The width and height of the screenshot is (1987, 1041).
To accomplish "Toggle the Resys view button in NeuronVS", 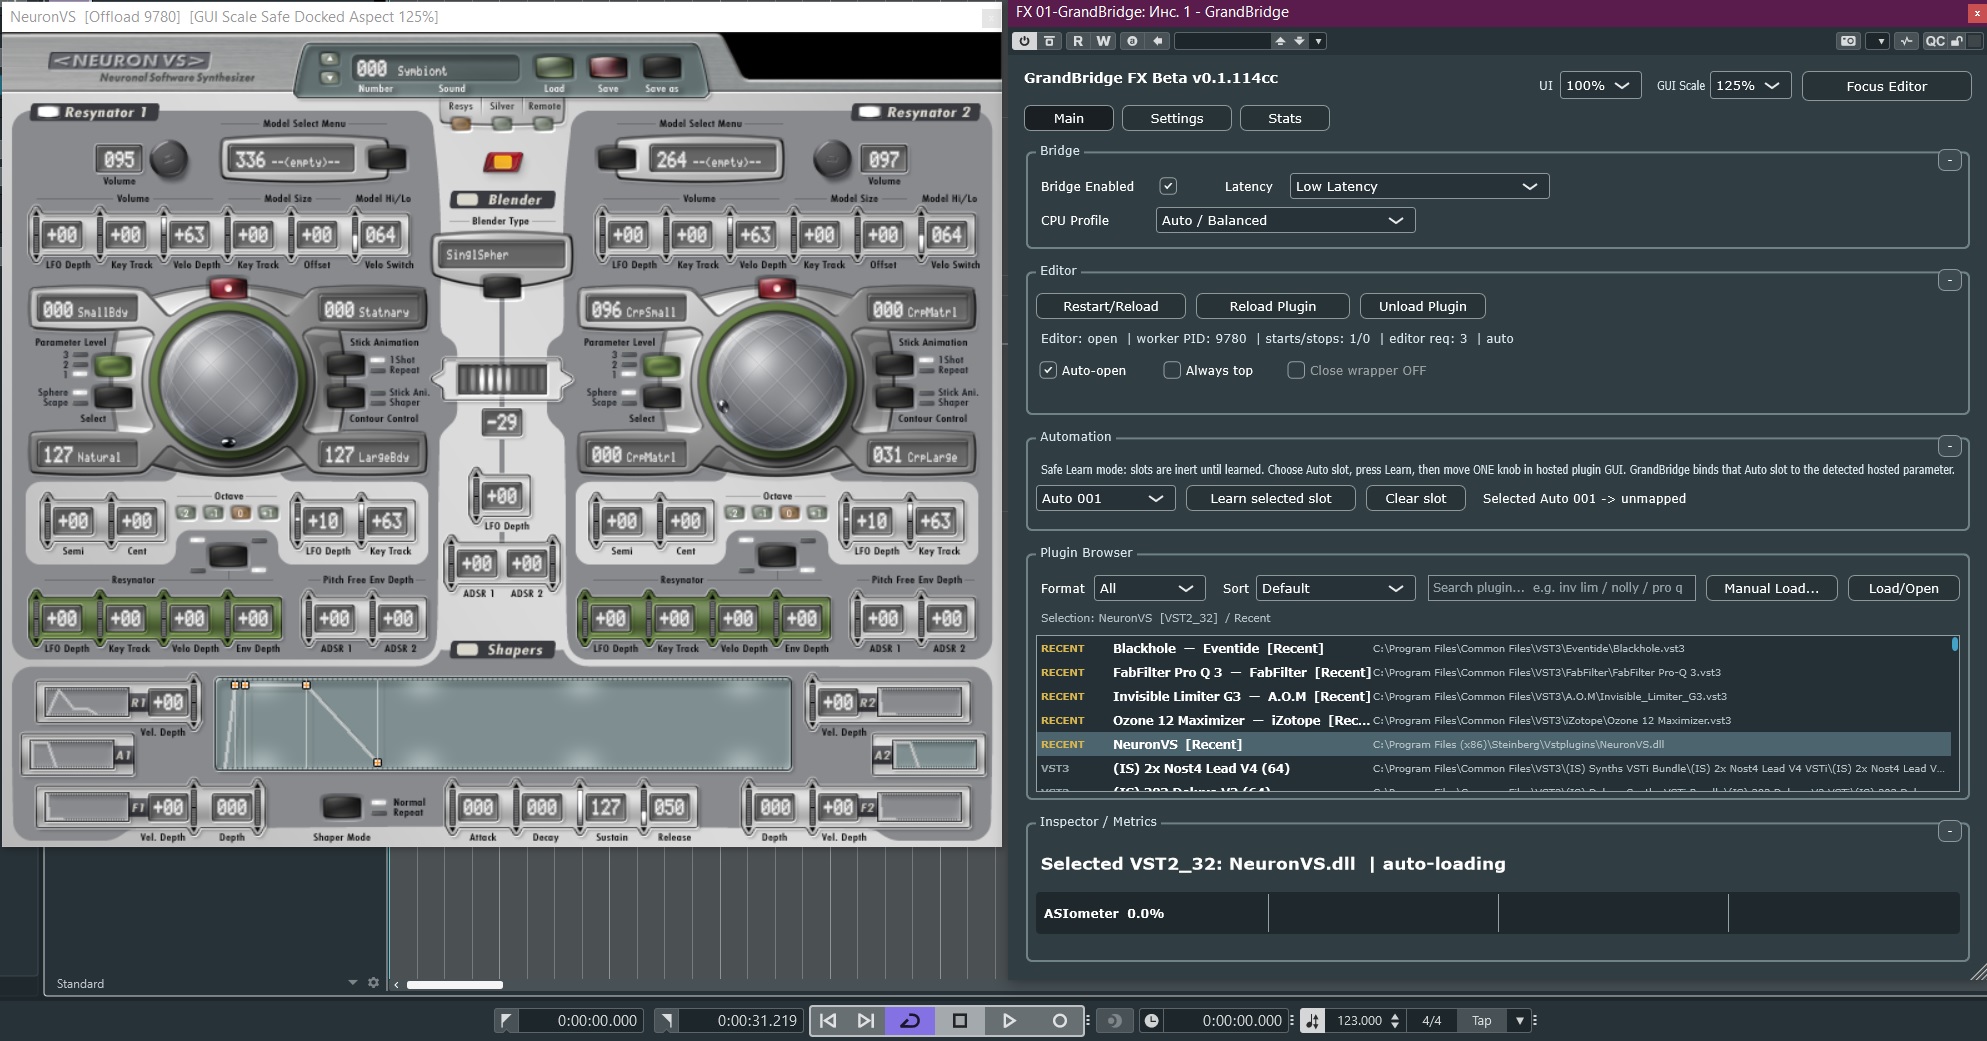I will coord(461,123).
